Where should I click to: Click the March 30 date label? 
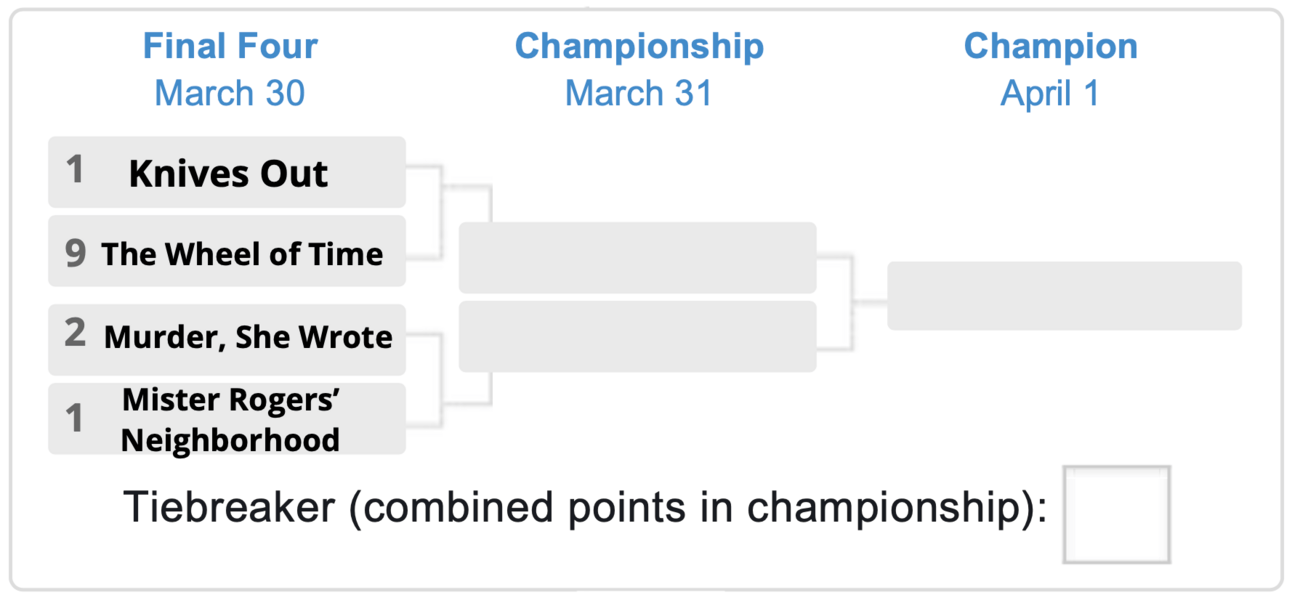point(230,93)
